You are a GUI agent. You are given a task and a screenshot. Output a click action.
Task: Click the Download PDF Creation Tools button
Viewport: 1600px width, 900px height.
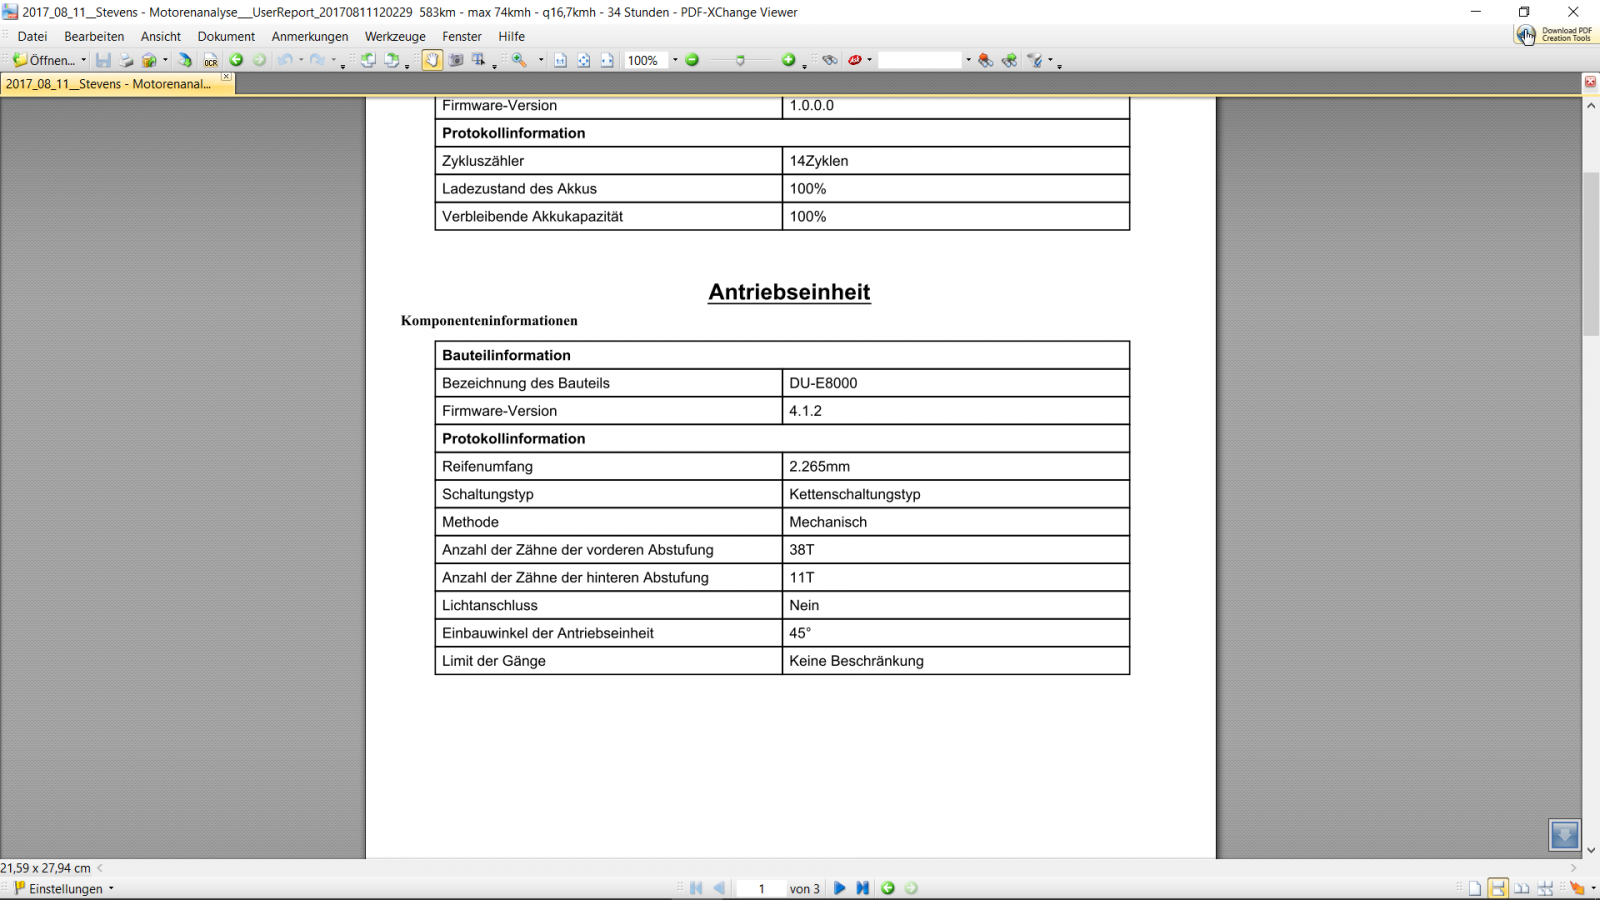[1556, 35]
